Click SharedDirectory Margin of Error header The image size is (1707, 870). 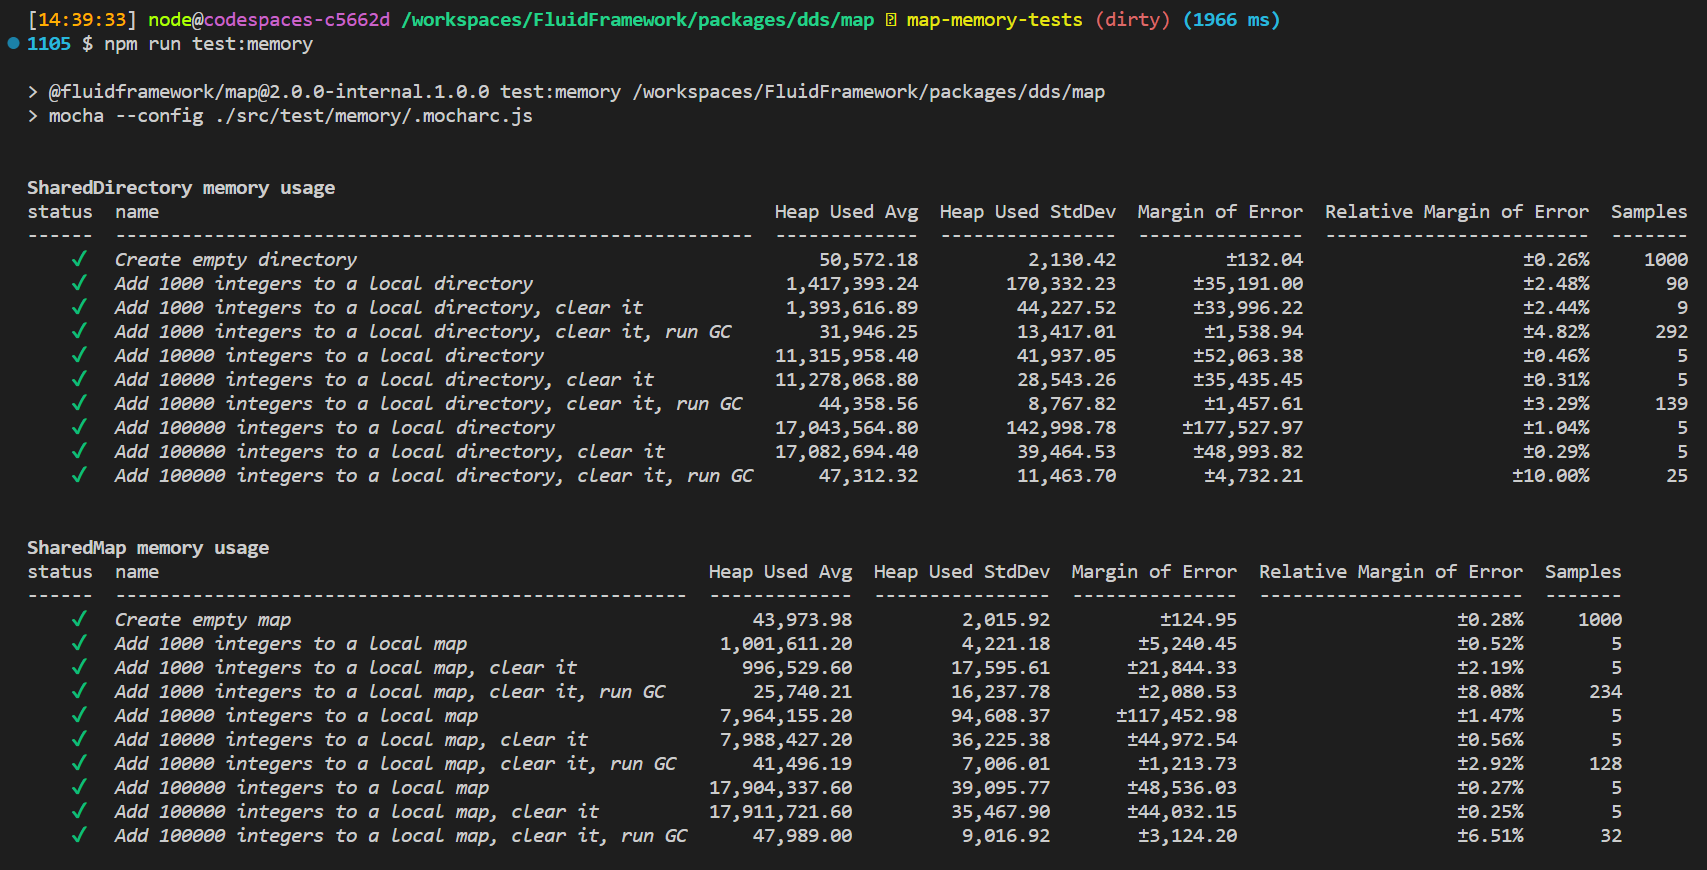point(1220,212)
